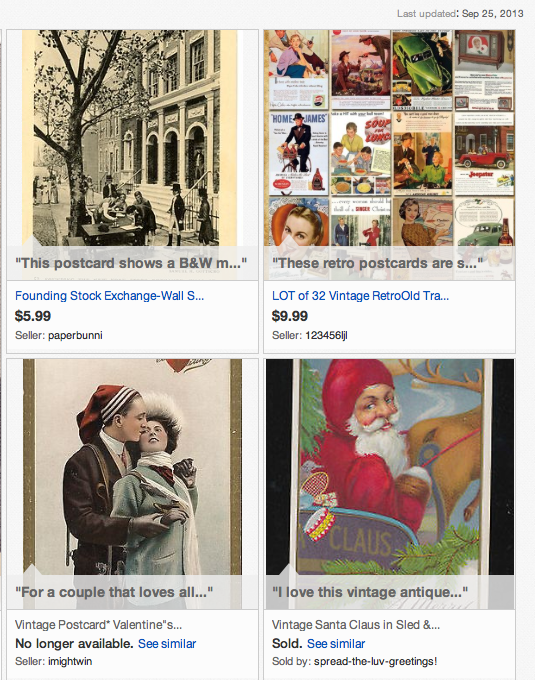The height and width of the screenshot is (680, 535).
Task: Open LOT of 32 Vintage RetroOld listing link
Action: pyautogui.click(x=360, y=296)
